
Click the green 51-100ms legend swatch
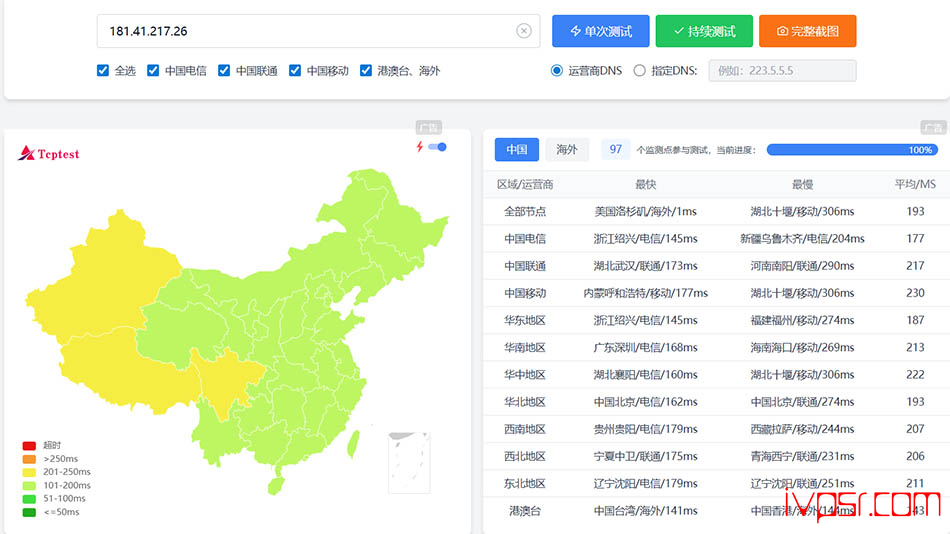(29, 499)
